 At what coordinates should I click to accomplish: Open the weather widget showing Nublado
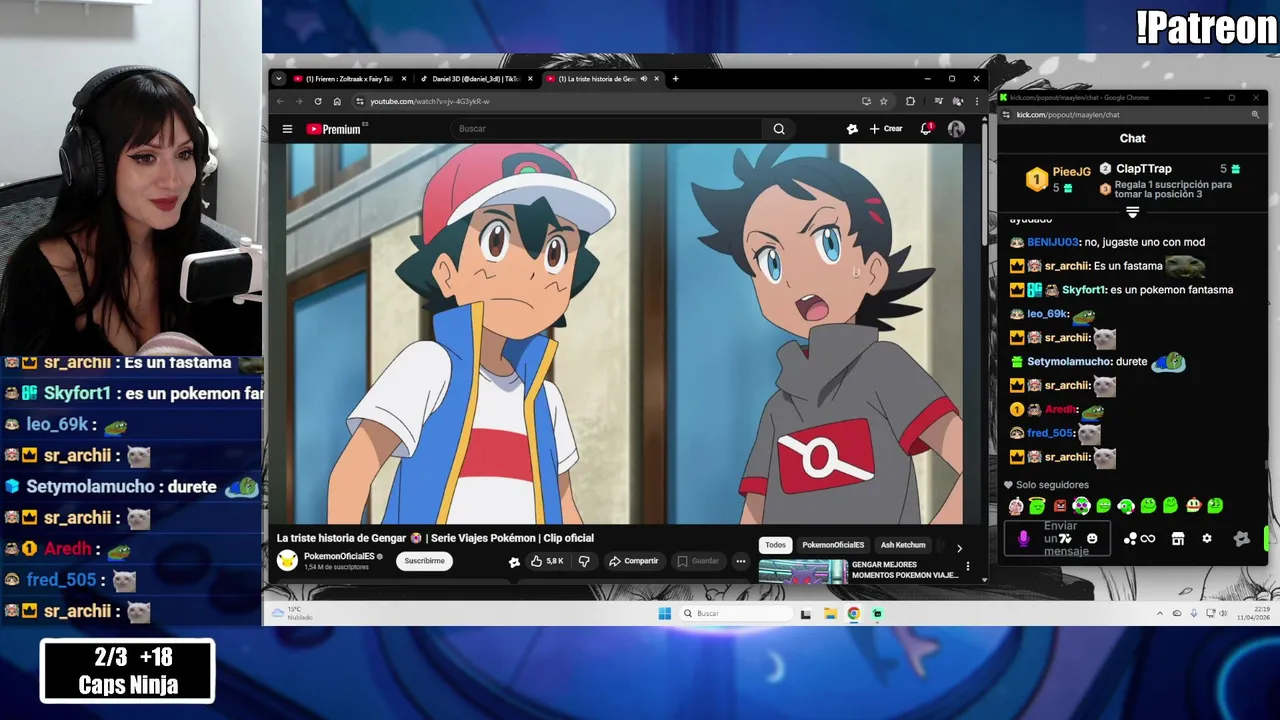point(290,613)
